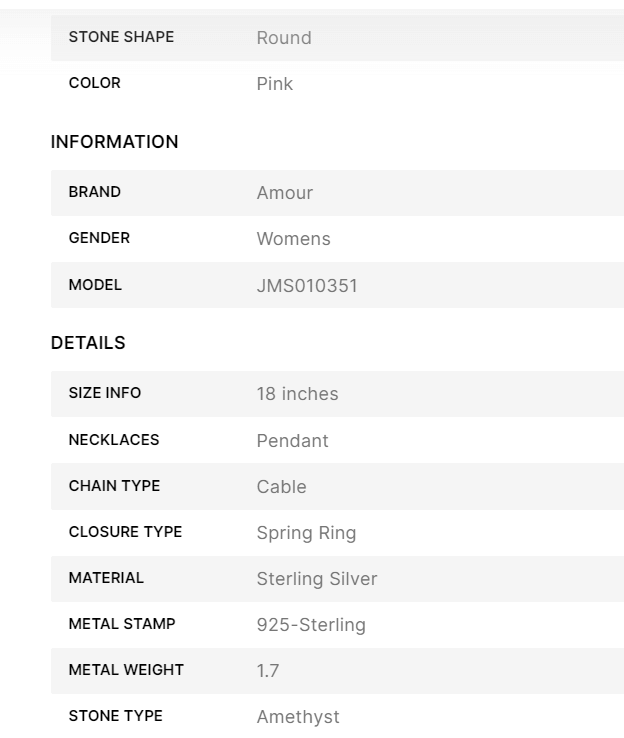This screenshot has width=624, height=738.
Task: Click the STONE SHAPE row label
Action: tap(121, 37)
